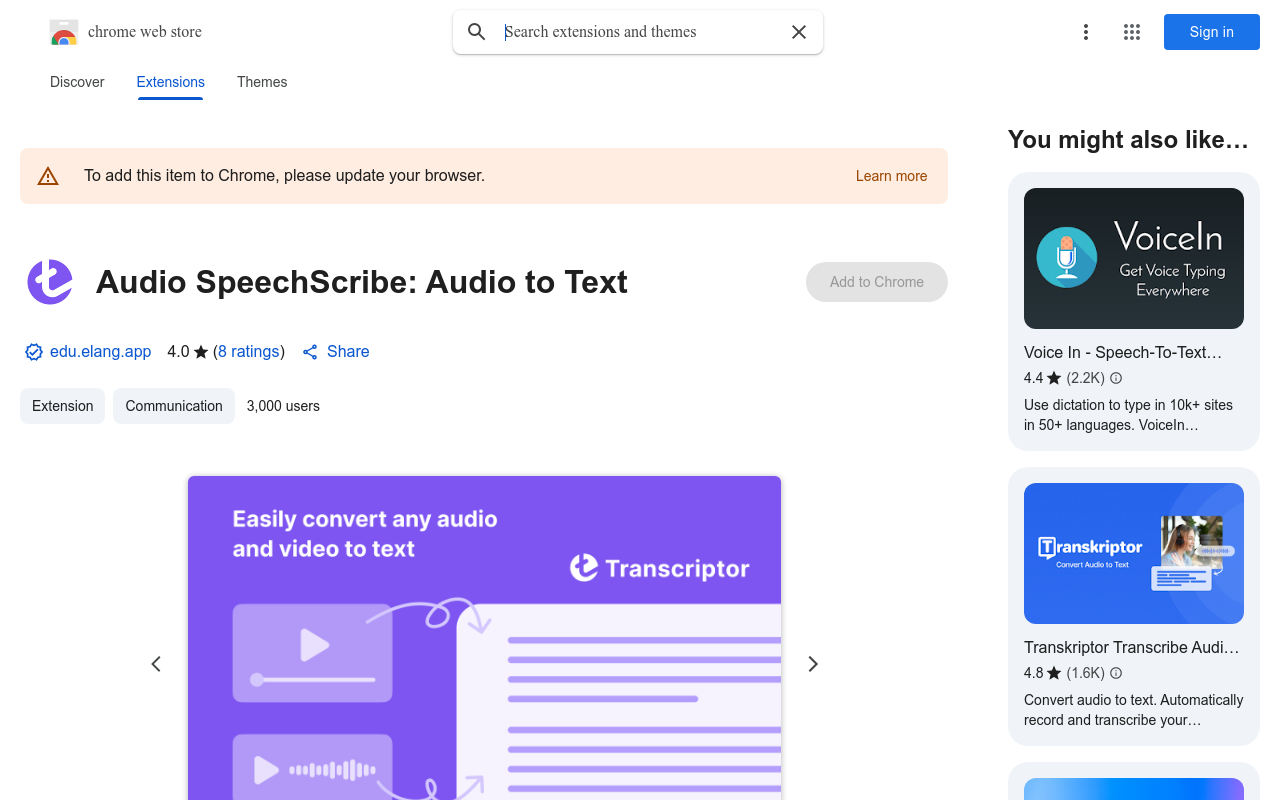Viewport: 1280px width, 800px height.
Task: Click the Share icon
Action: coord(310,352)
